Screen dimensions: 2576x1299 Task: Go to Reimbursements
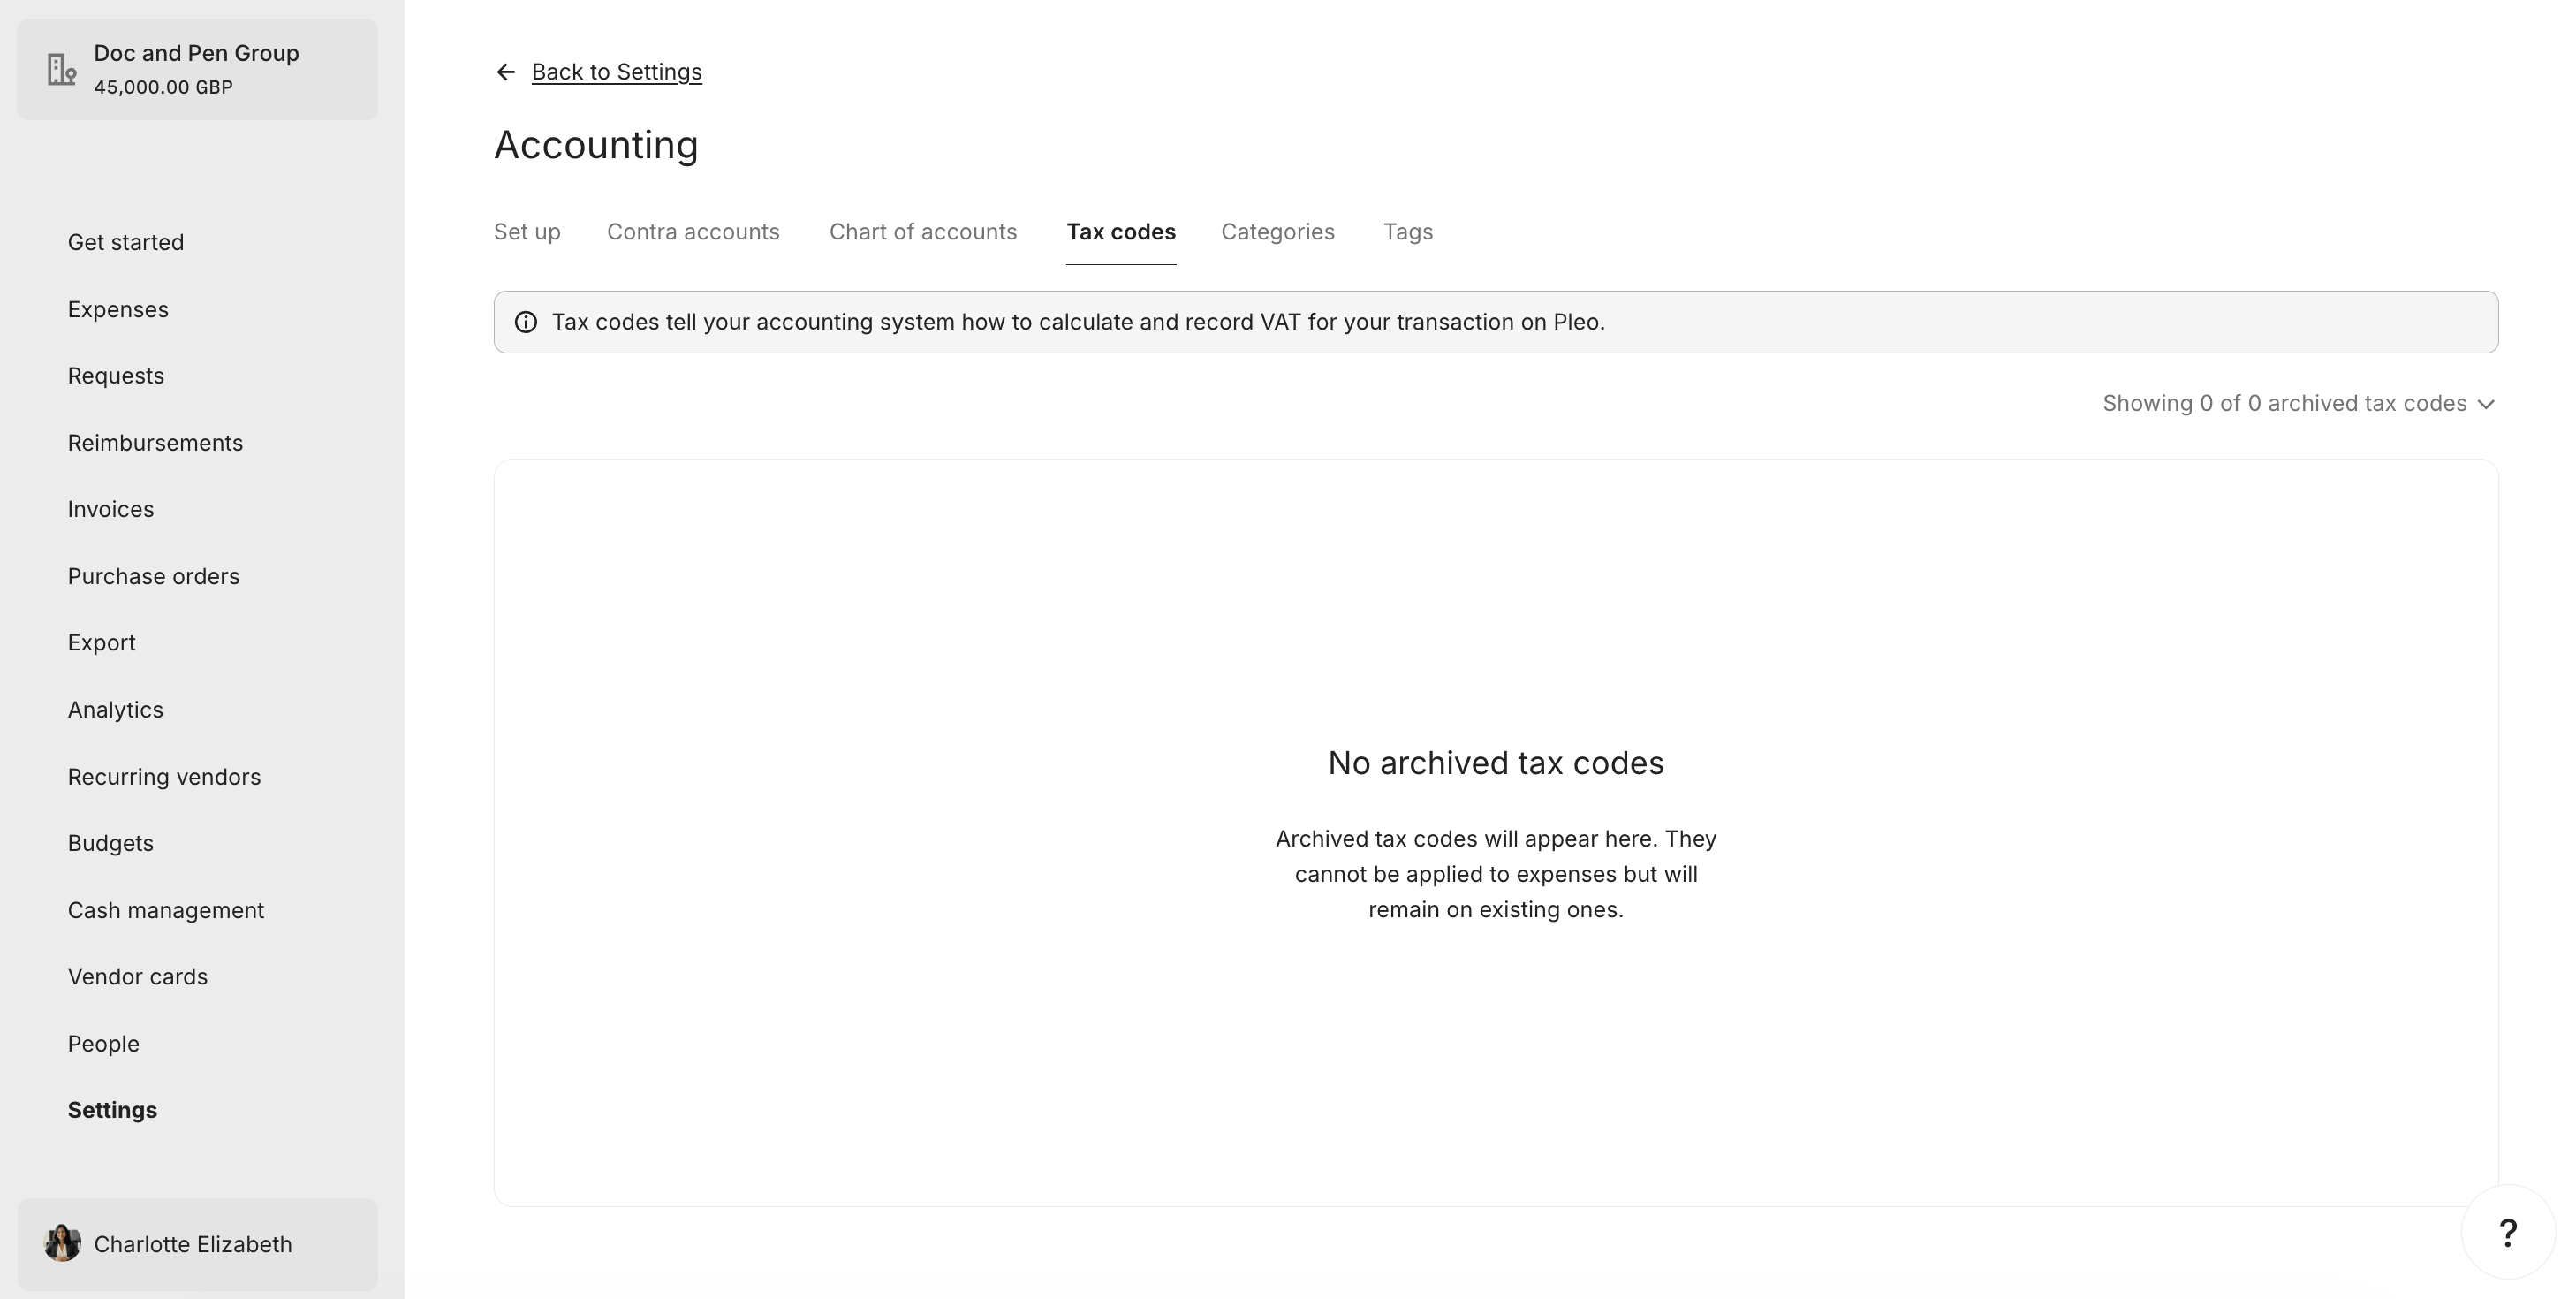(x=155, y=443)
